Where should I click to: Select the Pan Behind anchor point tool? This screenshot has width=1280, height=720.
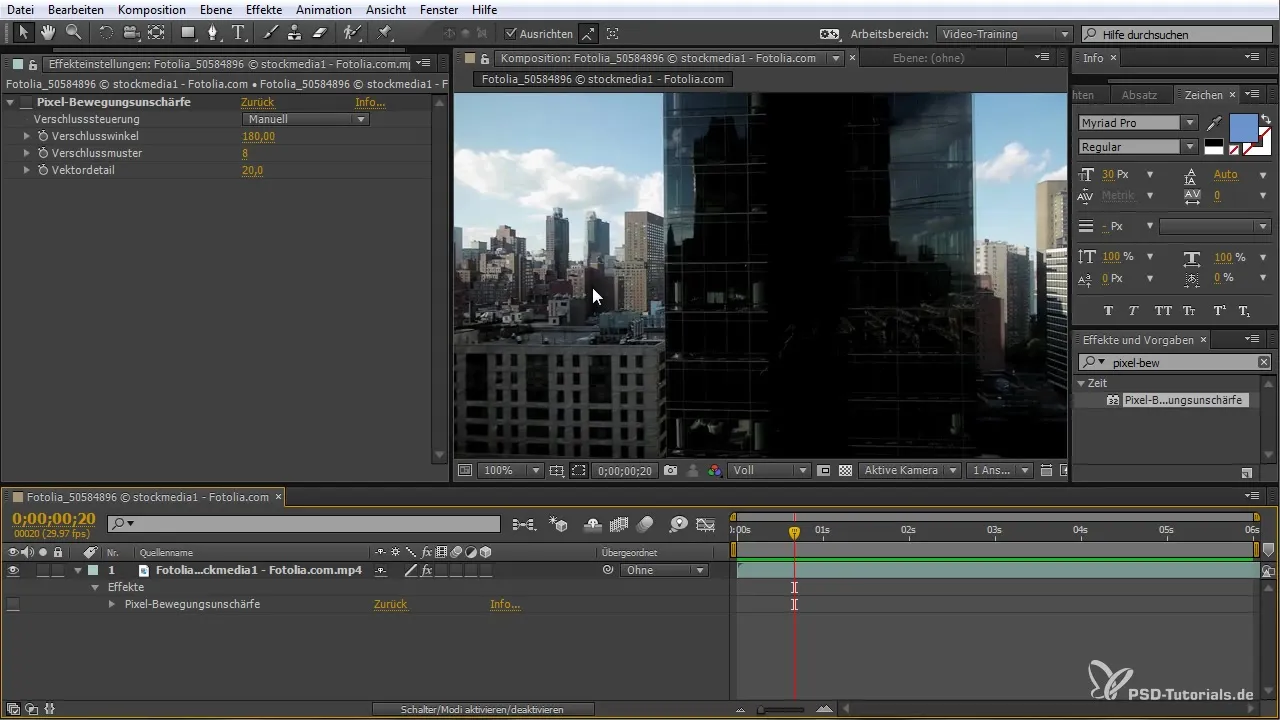coord(157,33)
